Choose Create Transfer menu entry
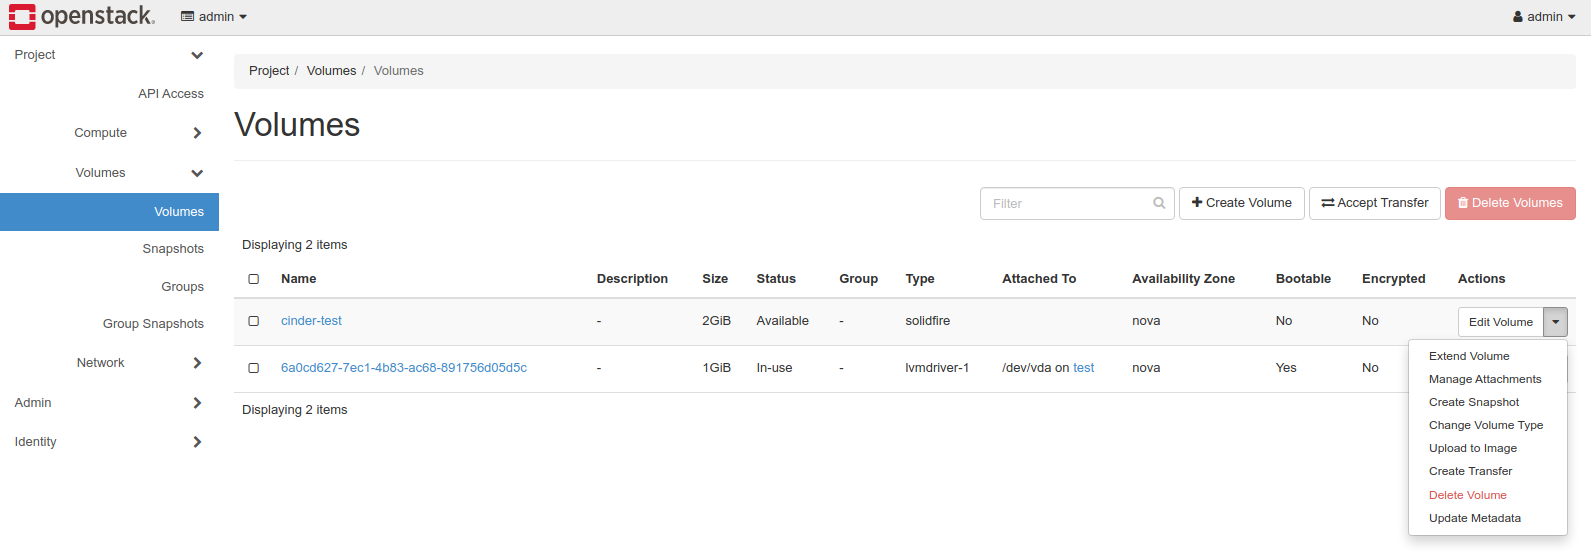Image resolution: width=1591 pixels, height=557 pixels. click(x=1470, y=471)
